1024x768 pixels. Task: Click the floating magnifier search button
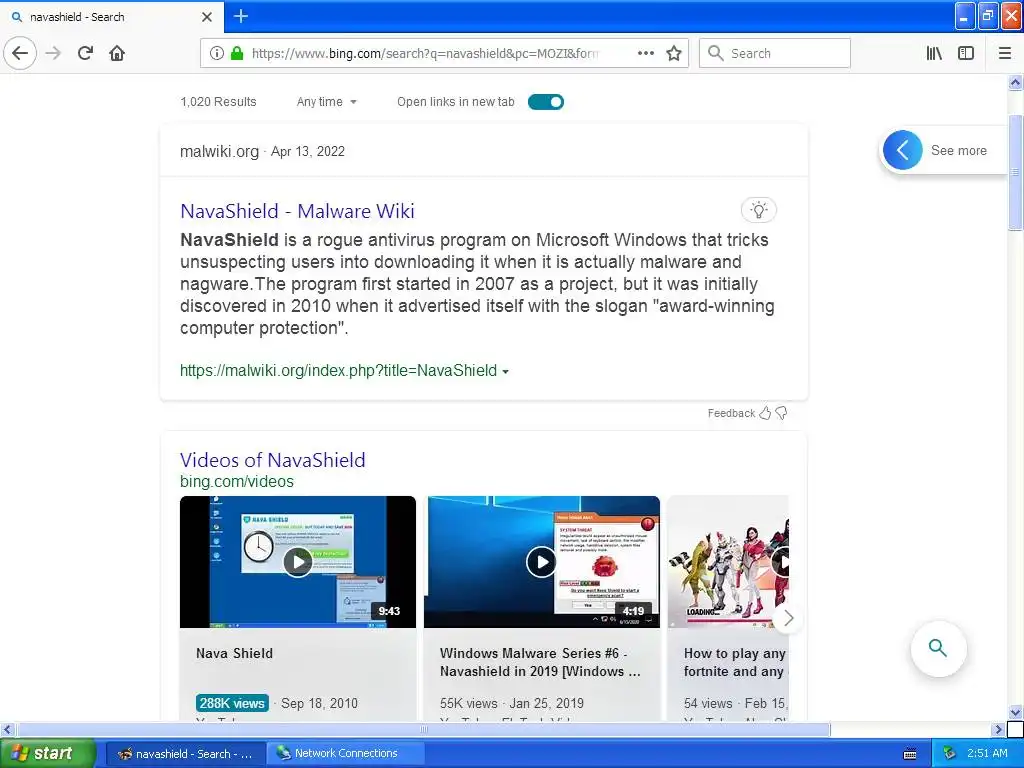point(938,648)
